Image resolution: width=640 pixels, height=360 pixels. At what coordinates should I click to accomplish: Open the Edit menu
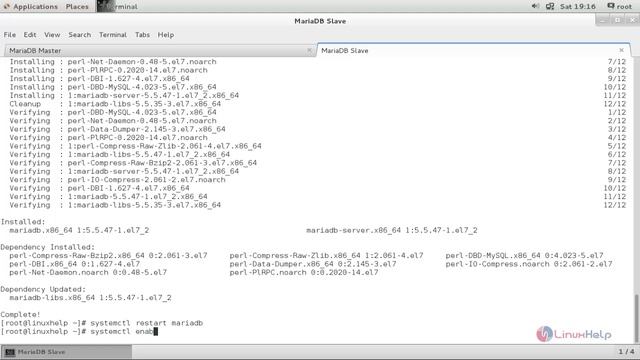[30, 35]
